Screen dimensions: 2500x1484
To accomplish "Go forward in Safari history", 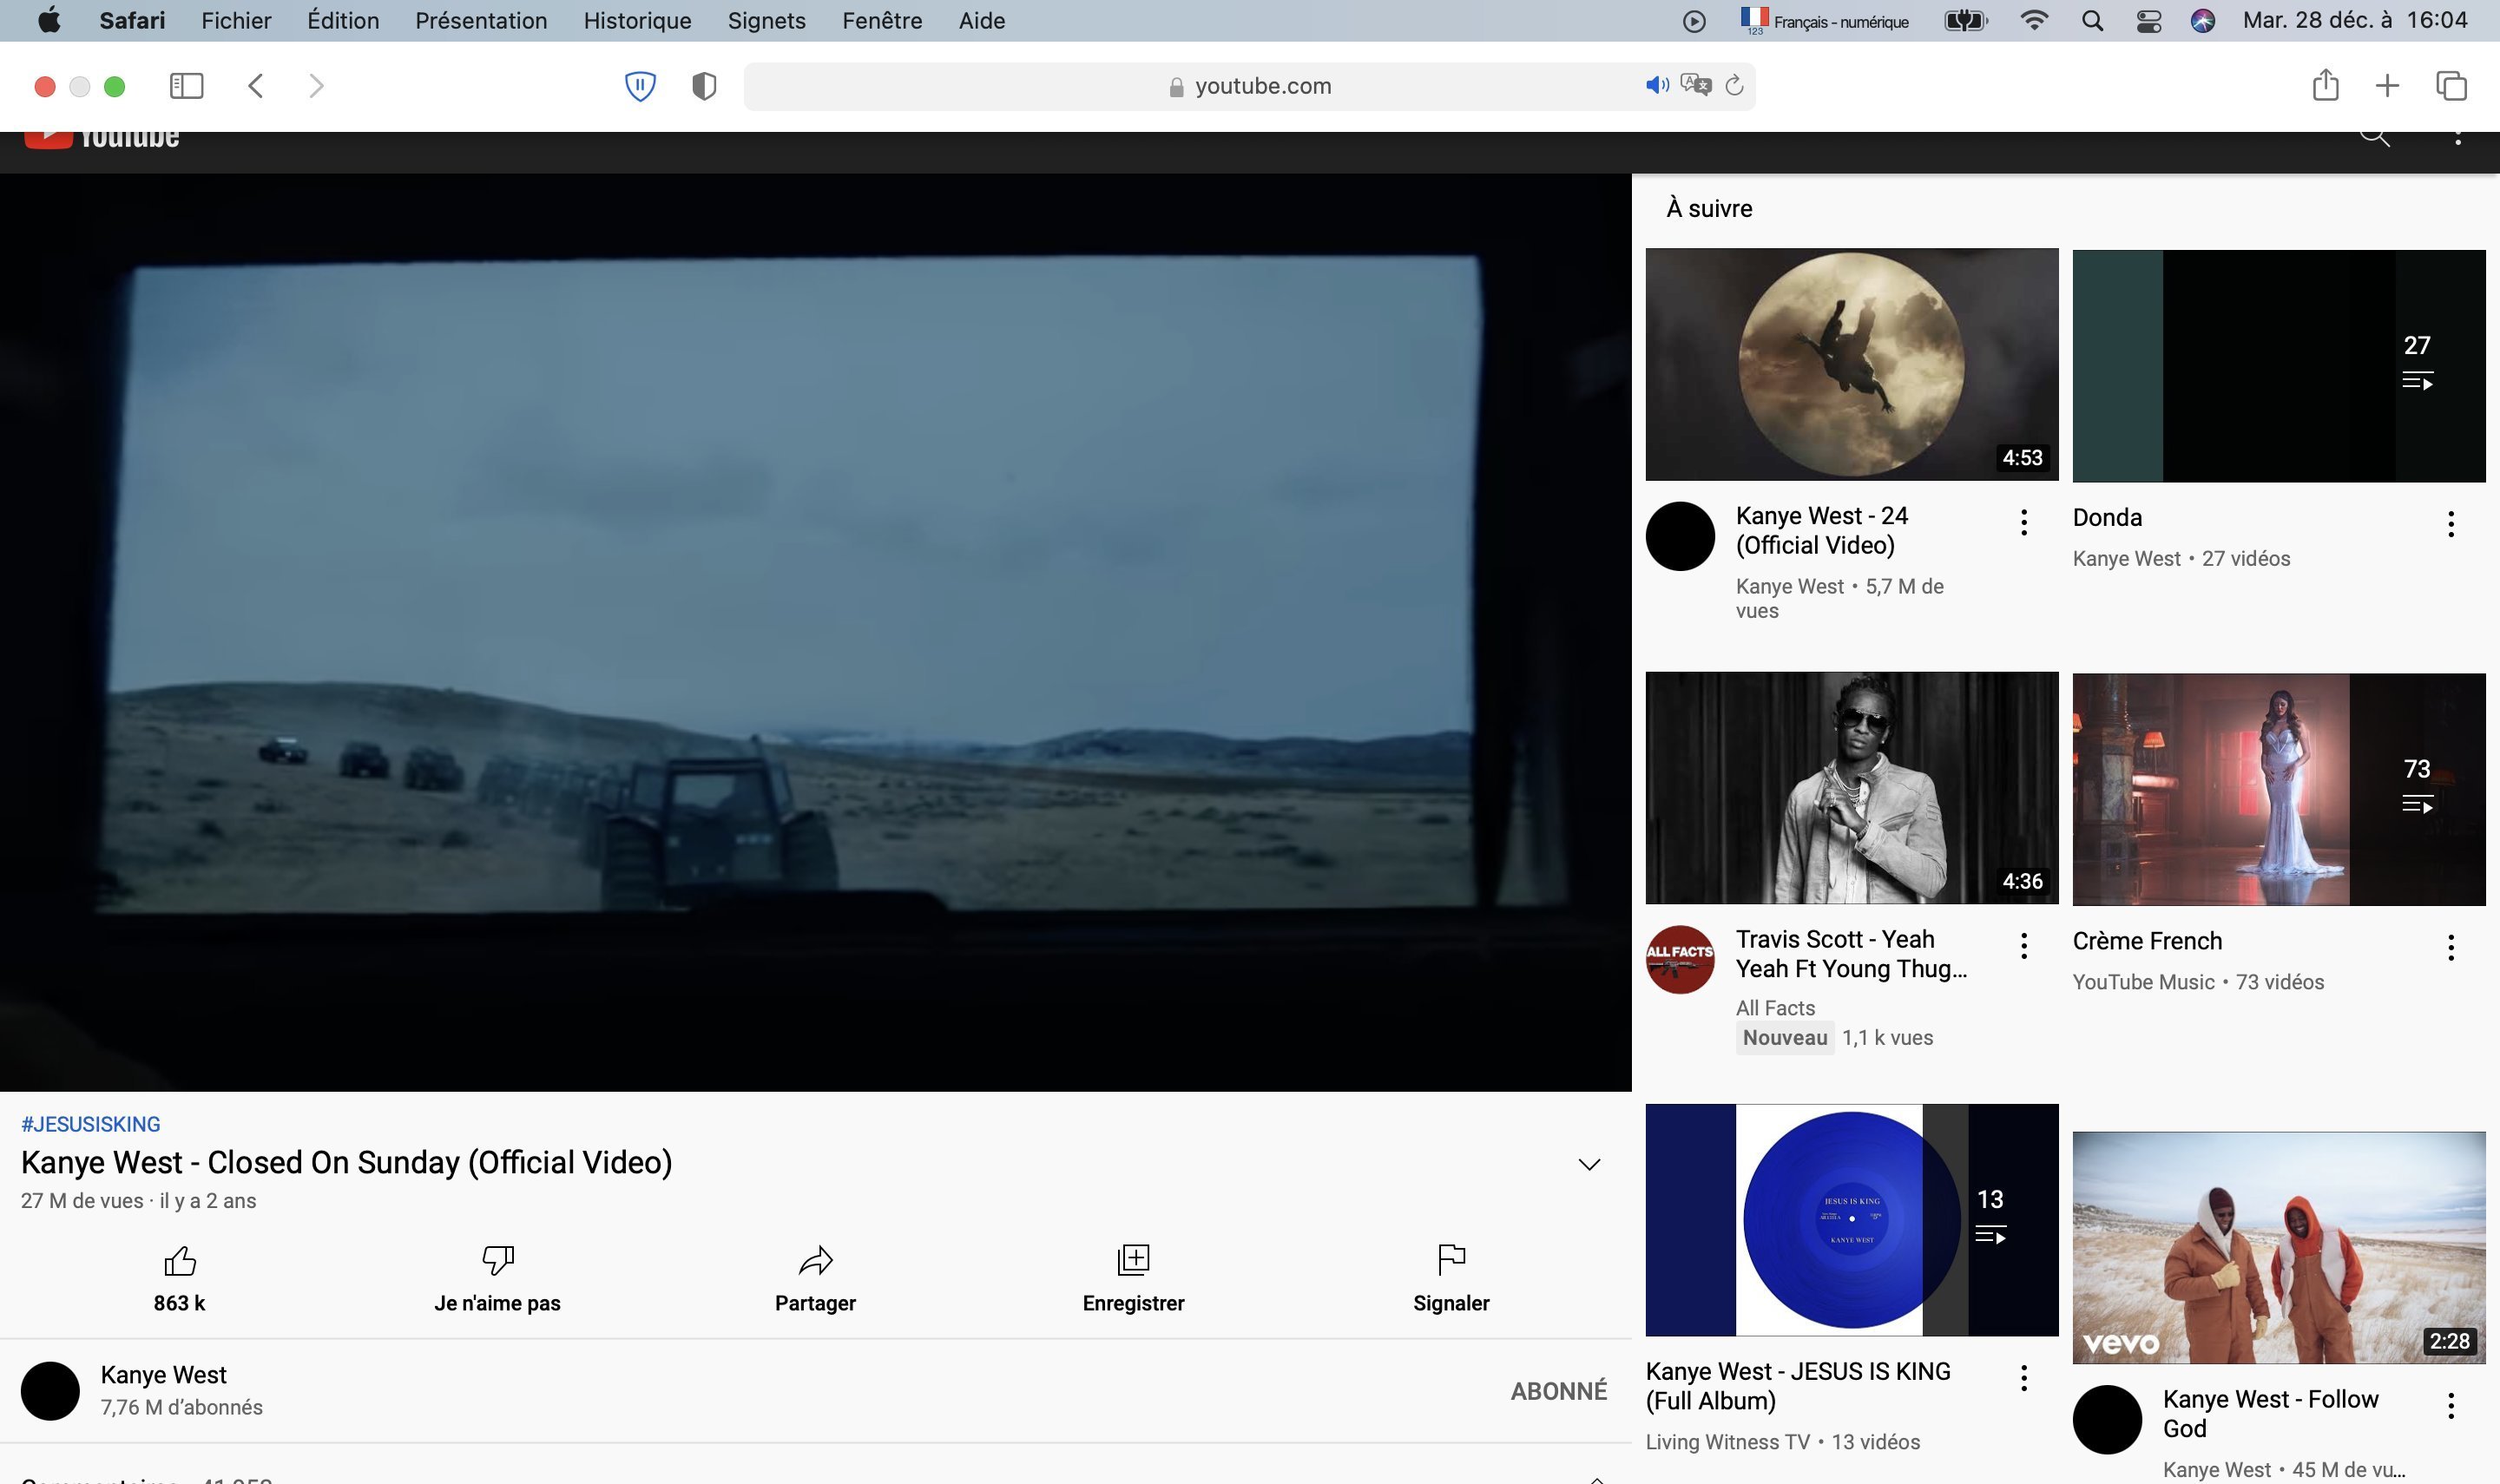I will point(316,86).
